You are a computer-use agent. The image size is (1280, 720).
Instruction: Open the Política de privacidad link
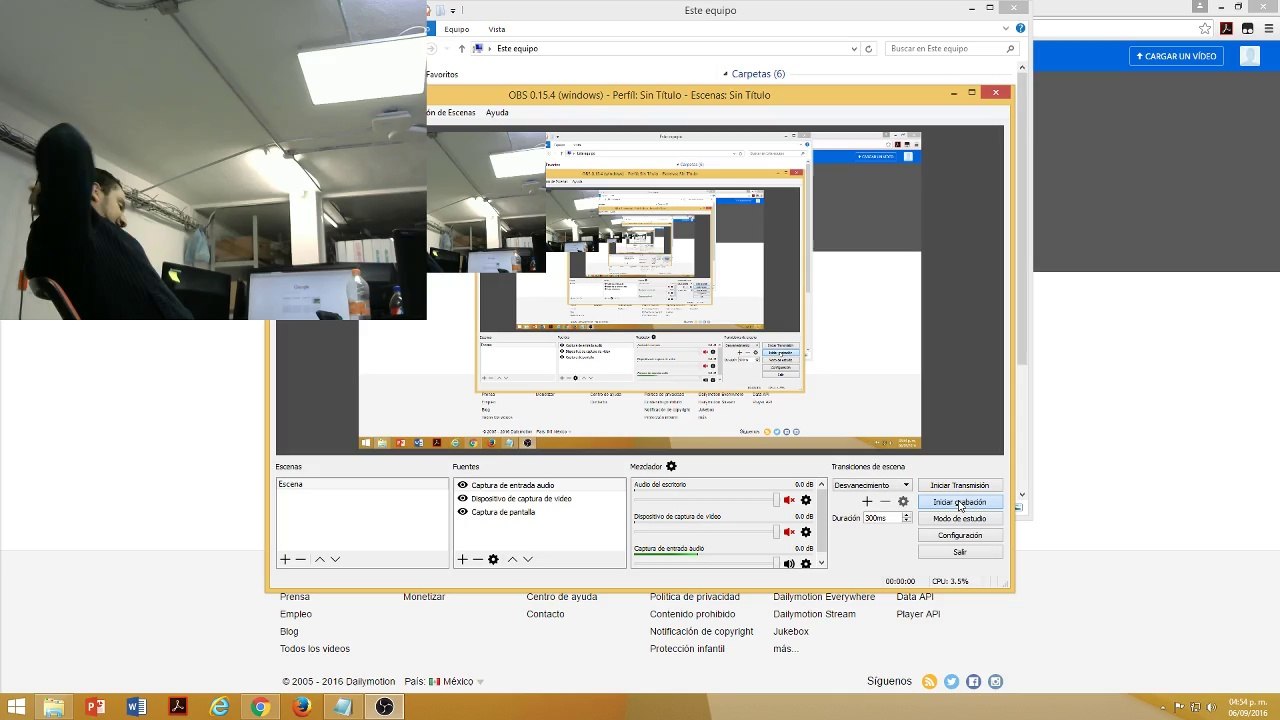tap(695, 597)
